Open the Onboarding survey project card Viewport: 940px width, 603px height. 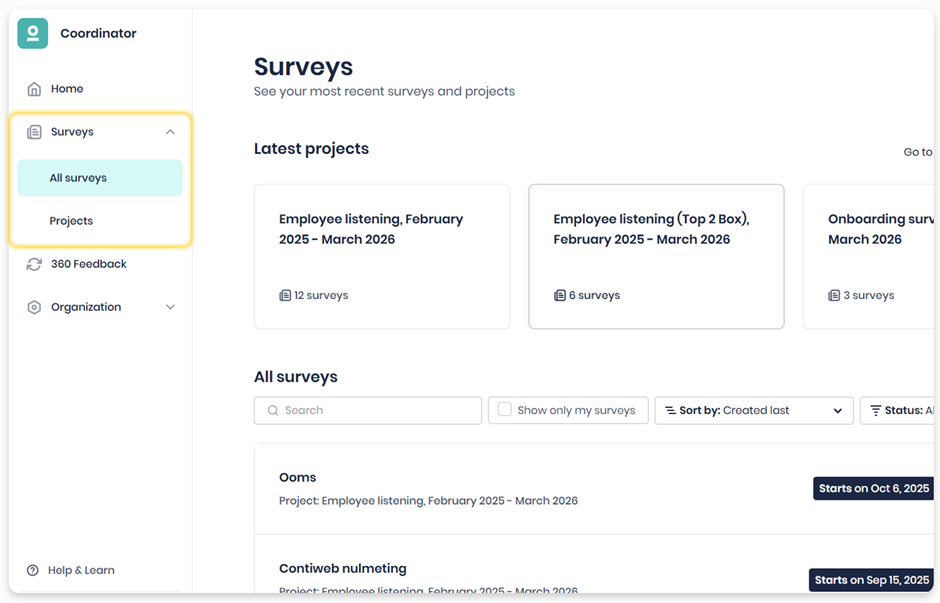(869, 257)
